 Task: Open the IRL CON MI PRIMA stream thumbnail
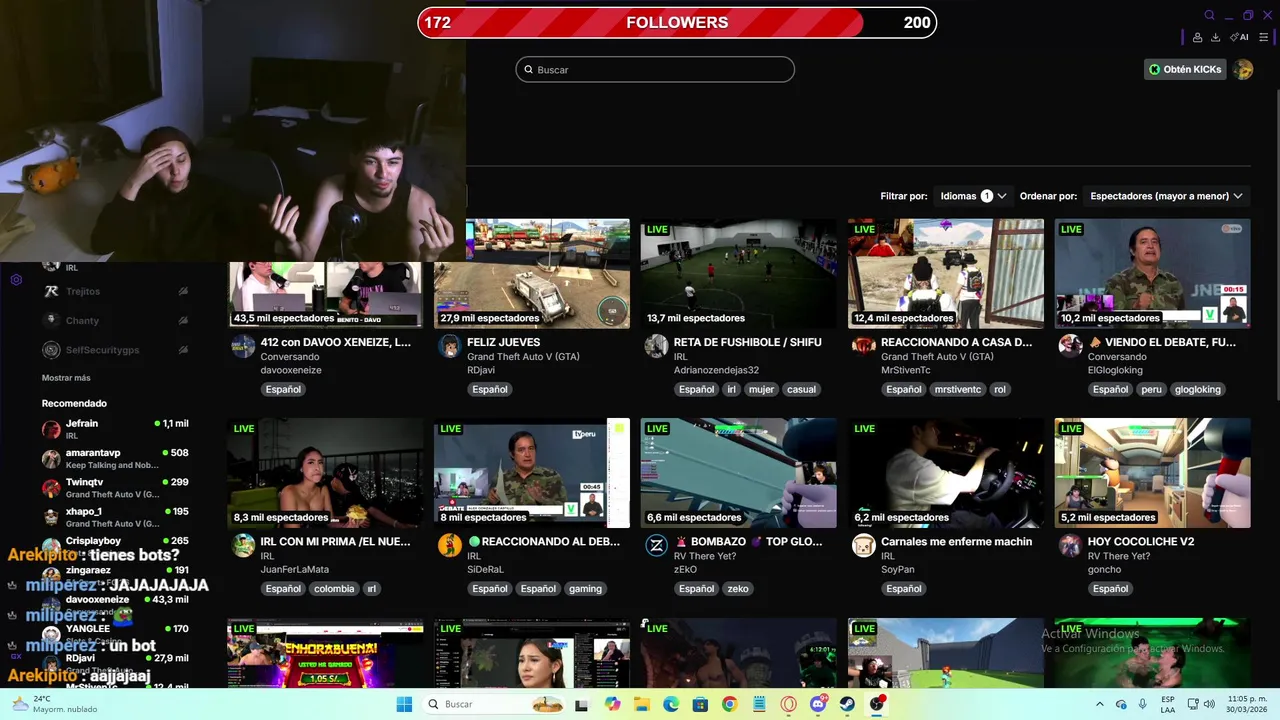click(325, 473)
